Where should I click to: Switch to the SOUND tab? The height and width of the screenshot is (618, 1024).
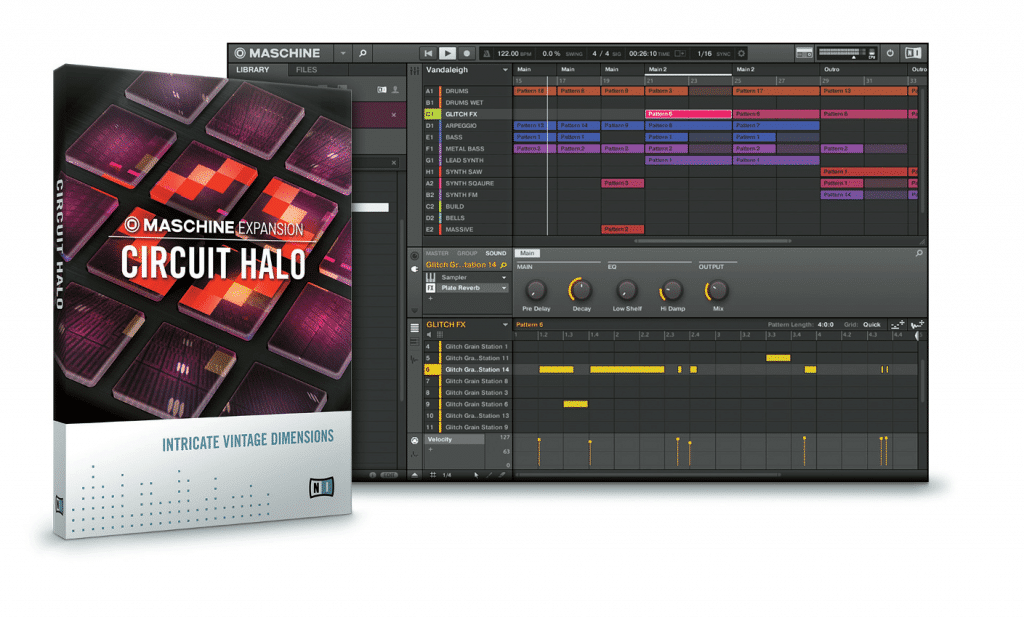(x=496, y=253)
